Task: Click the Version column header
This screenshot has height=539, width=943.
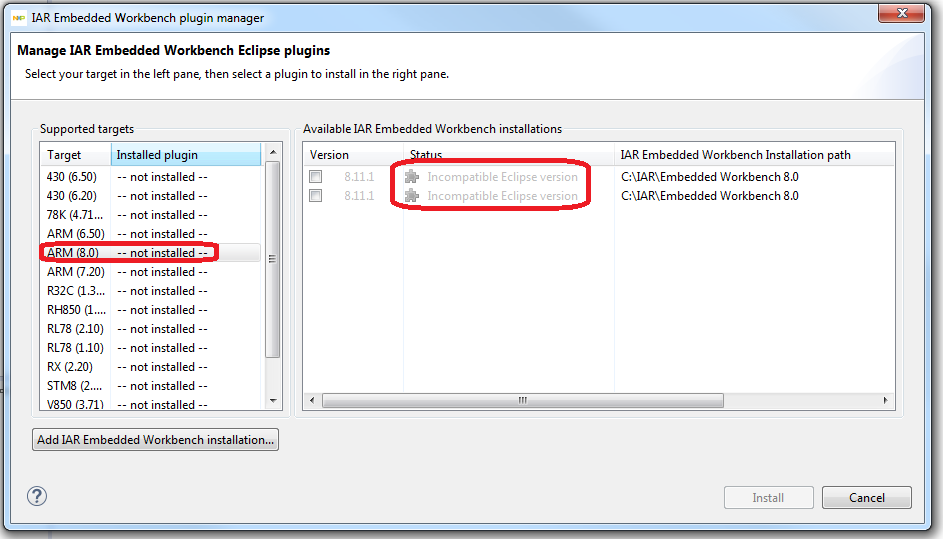Action: click(x=354, y=155)
